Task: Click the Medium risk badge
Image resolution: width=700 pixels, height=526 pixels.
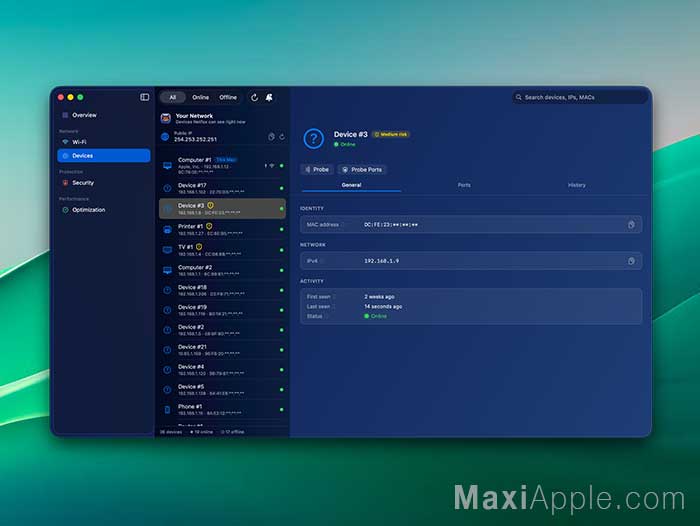Action: coord(391,134)
